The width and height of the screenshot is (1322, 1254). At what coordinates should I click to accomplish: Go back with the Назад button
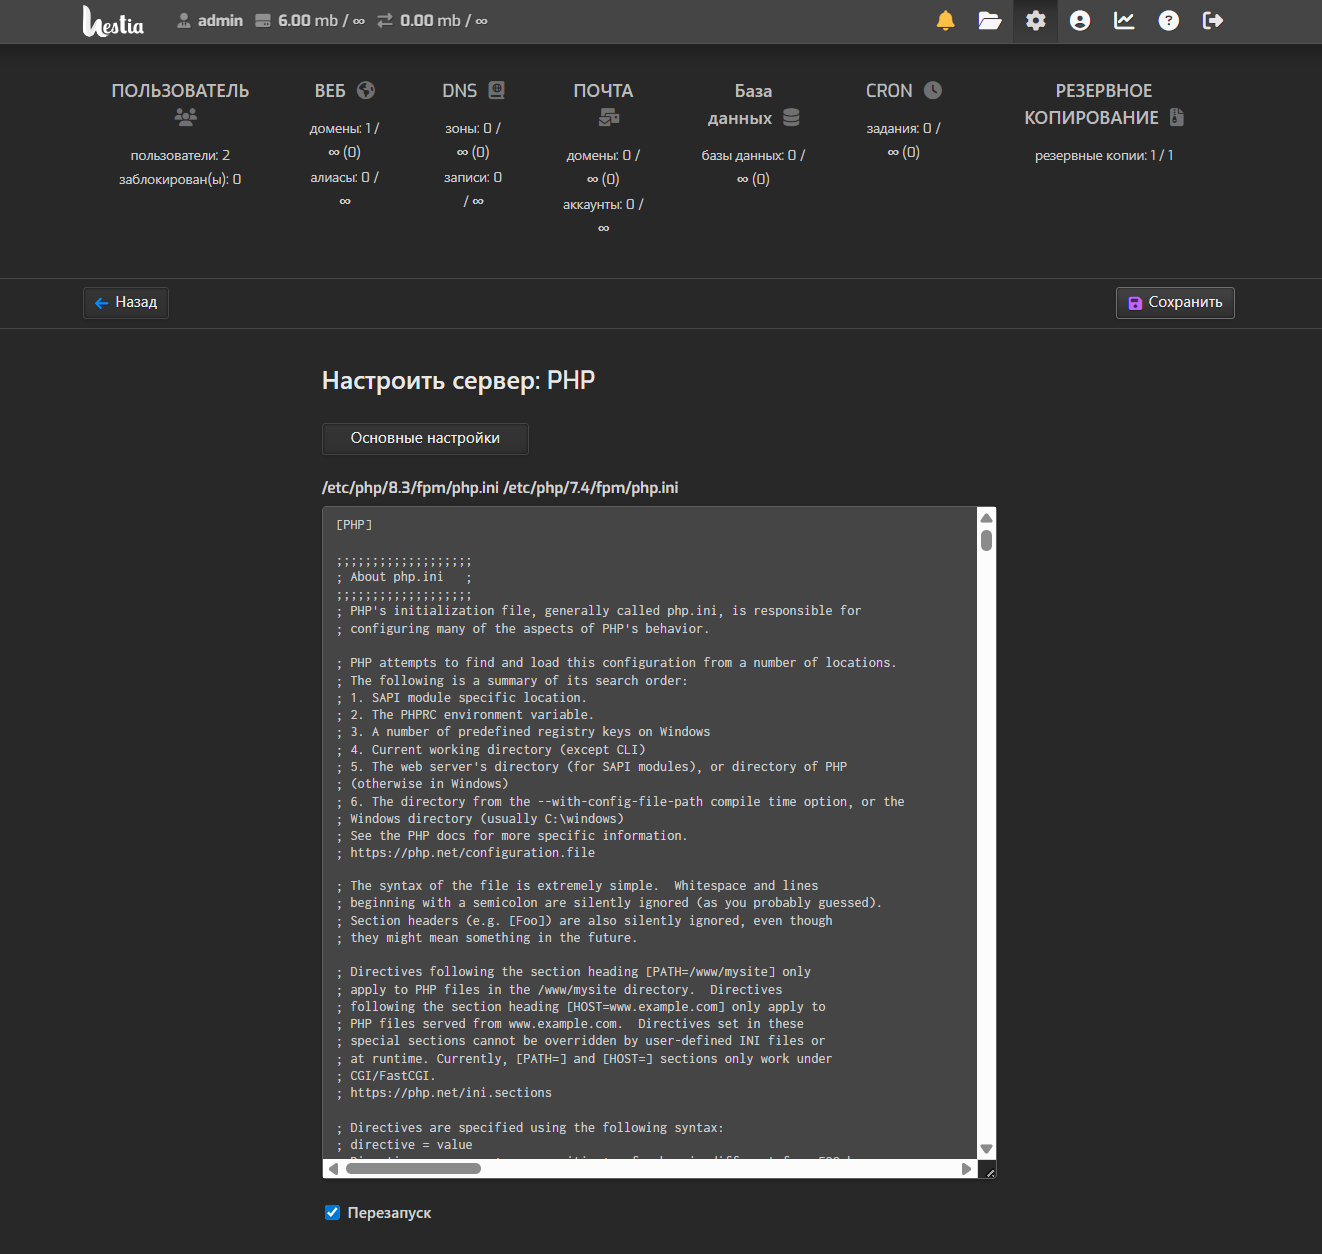[126, 302]
